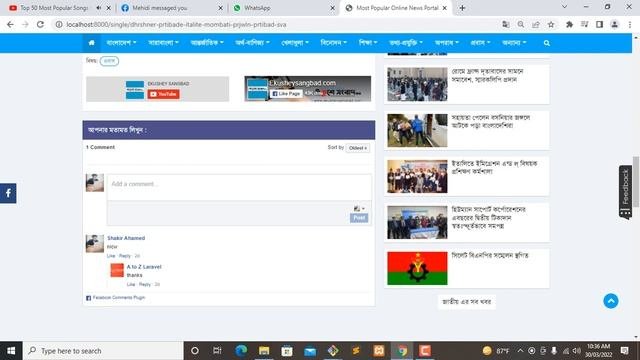The image size is (640, 360).
Task: Open the Chrome profile avatar
Action: click(614, 24)
